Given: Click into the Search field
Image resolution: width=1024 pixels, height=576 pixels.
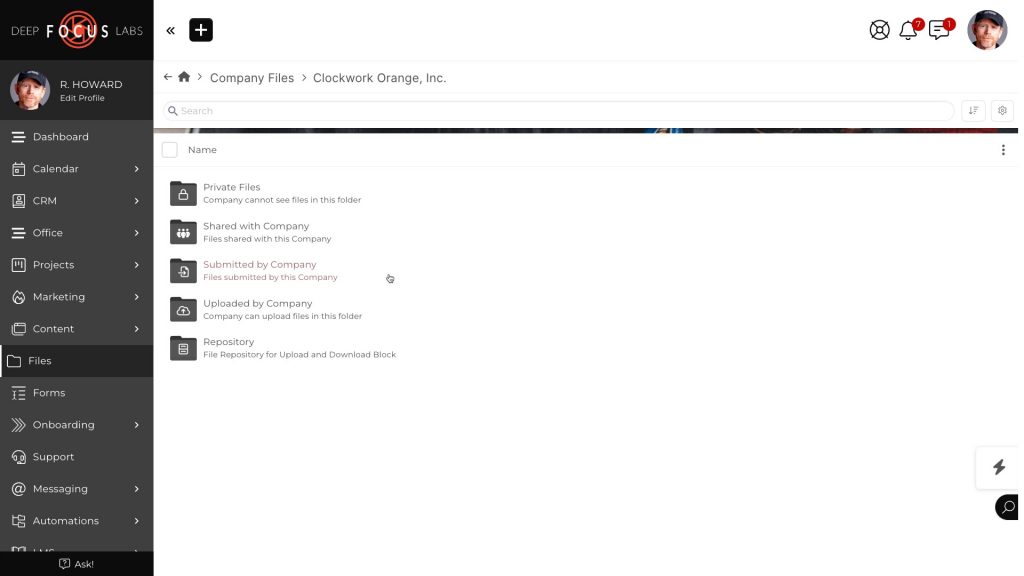Looking at the screenshot, I should pyautogui.click(x=560, y=111).
